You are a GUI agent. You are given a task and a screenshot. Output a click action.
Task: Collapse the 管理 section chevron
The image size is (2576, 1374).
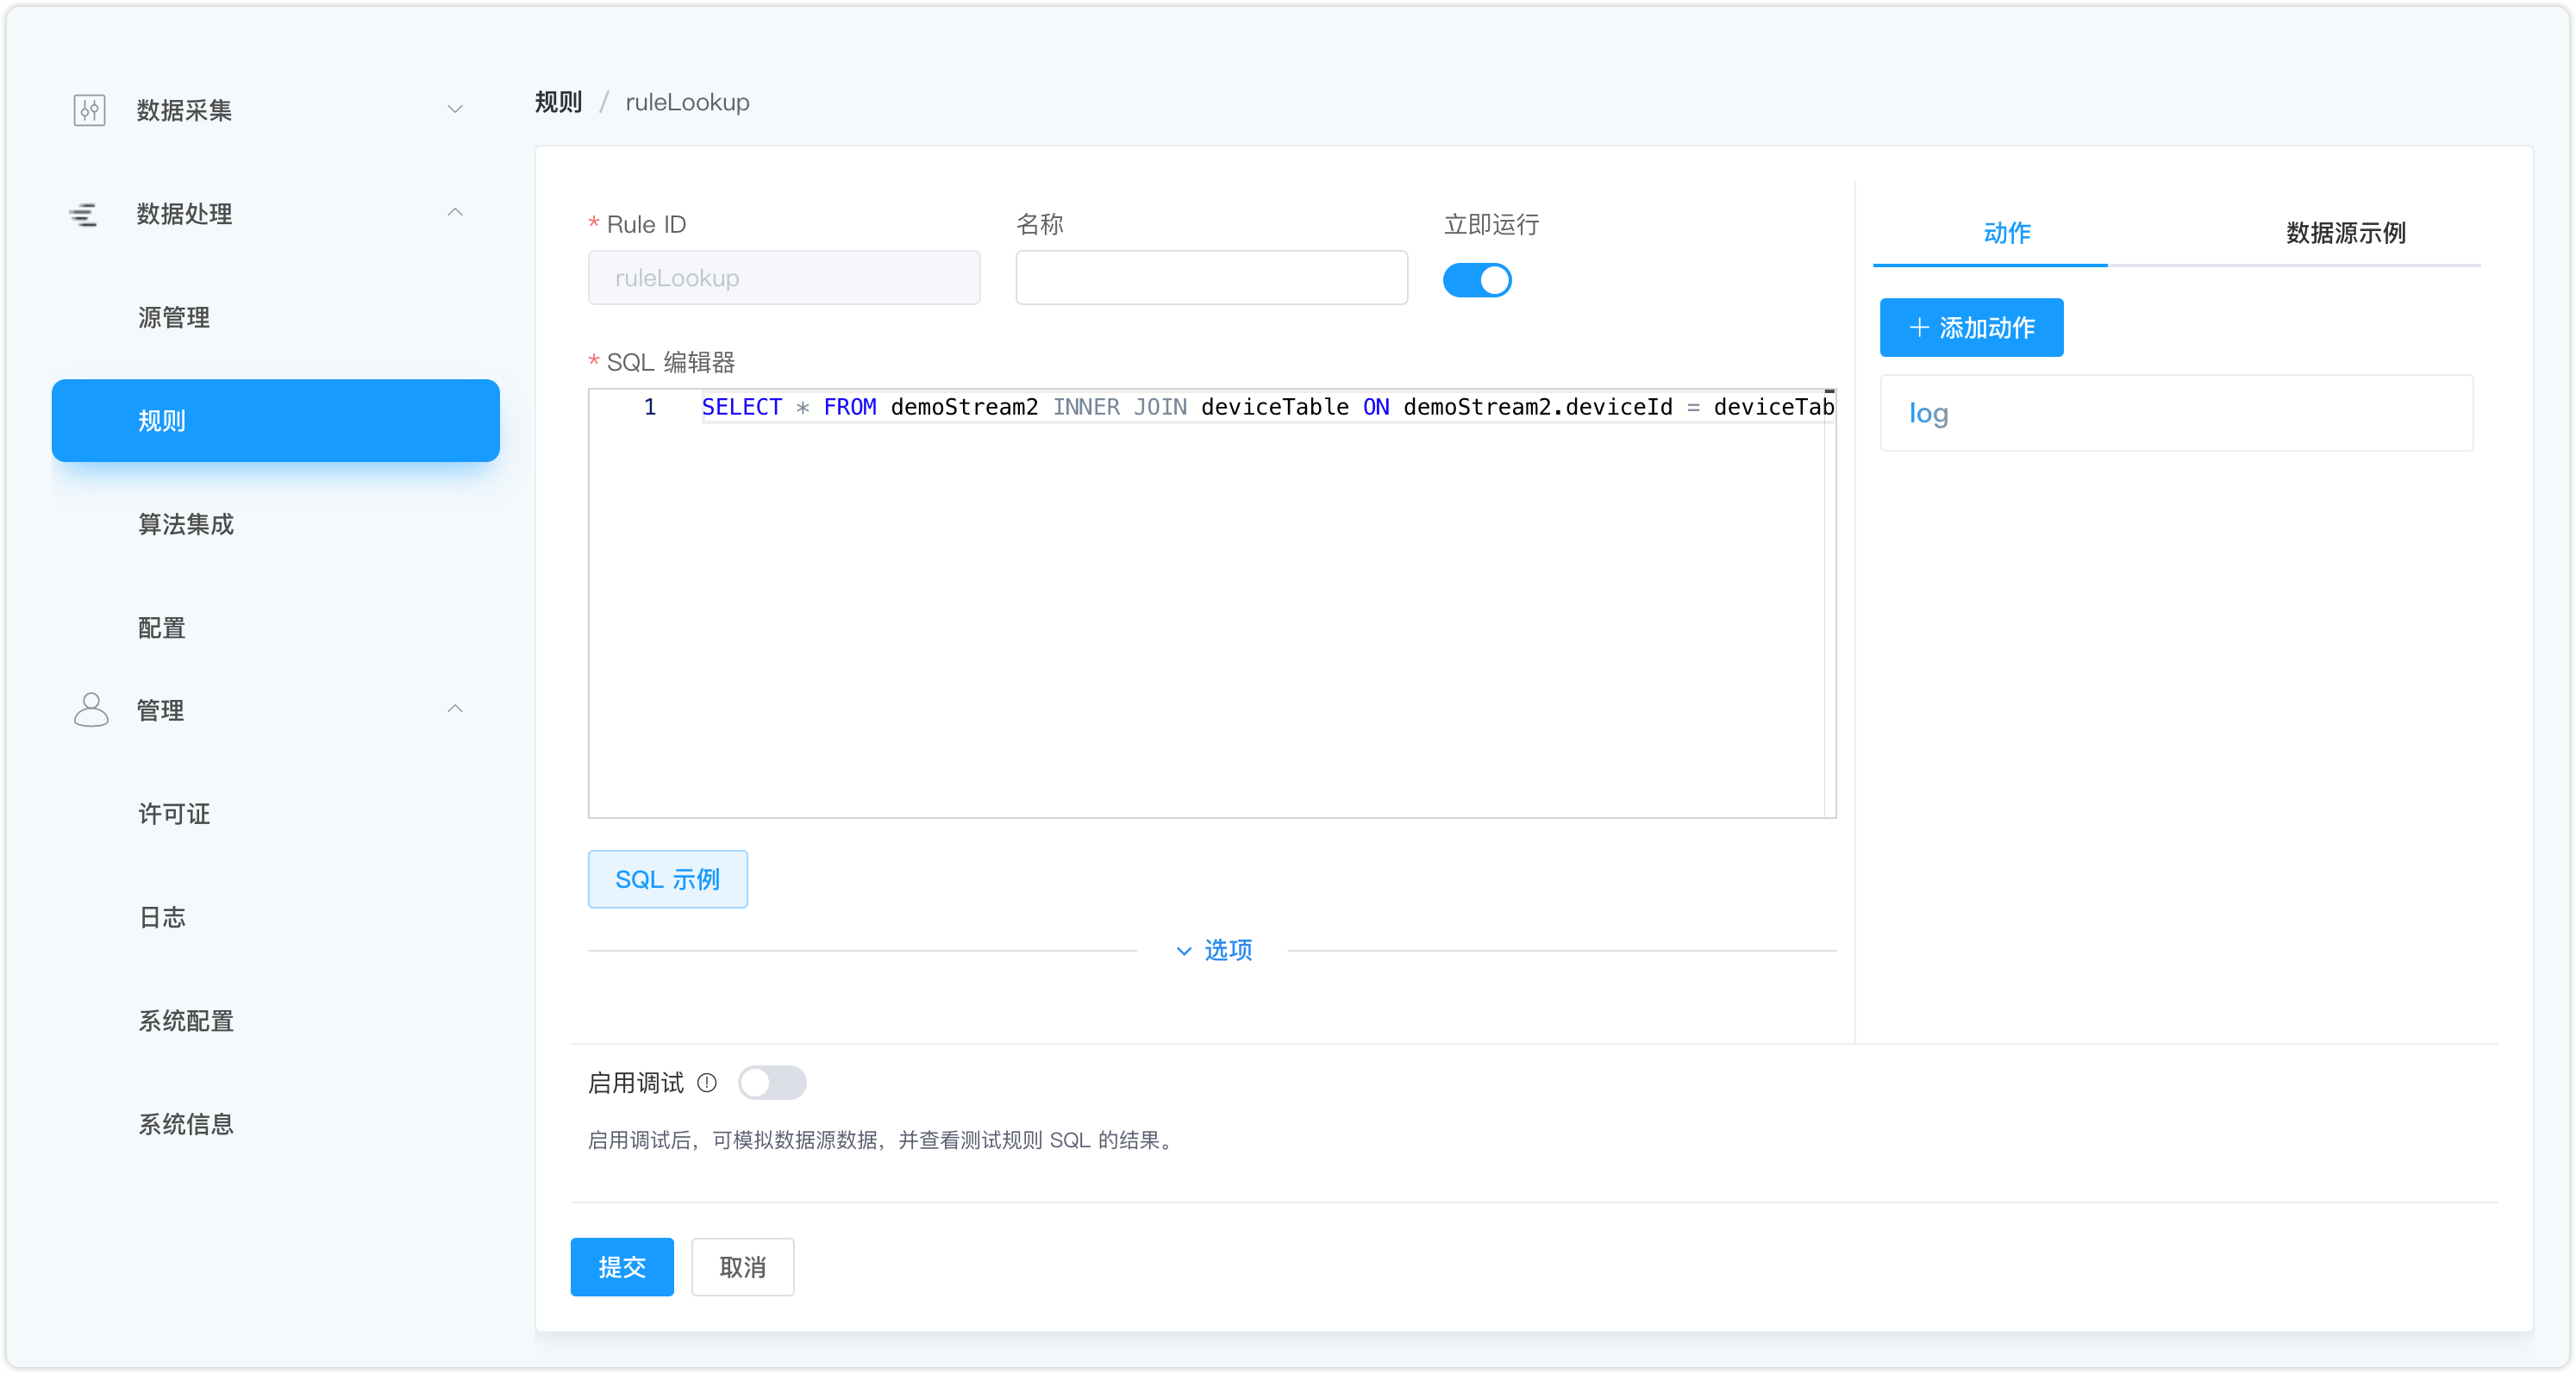[x=455, y=710]
